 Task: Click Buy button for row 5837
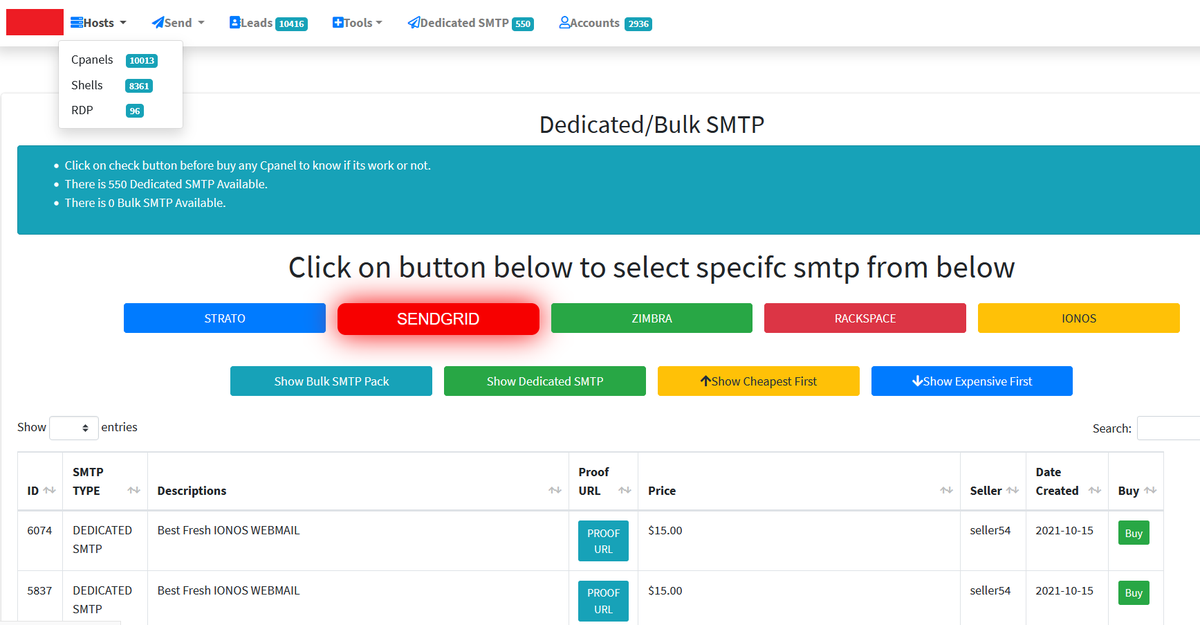[x=1133, y=593]
